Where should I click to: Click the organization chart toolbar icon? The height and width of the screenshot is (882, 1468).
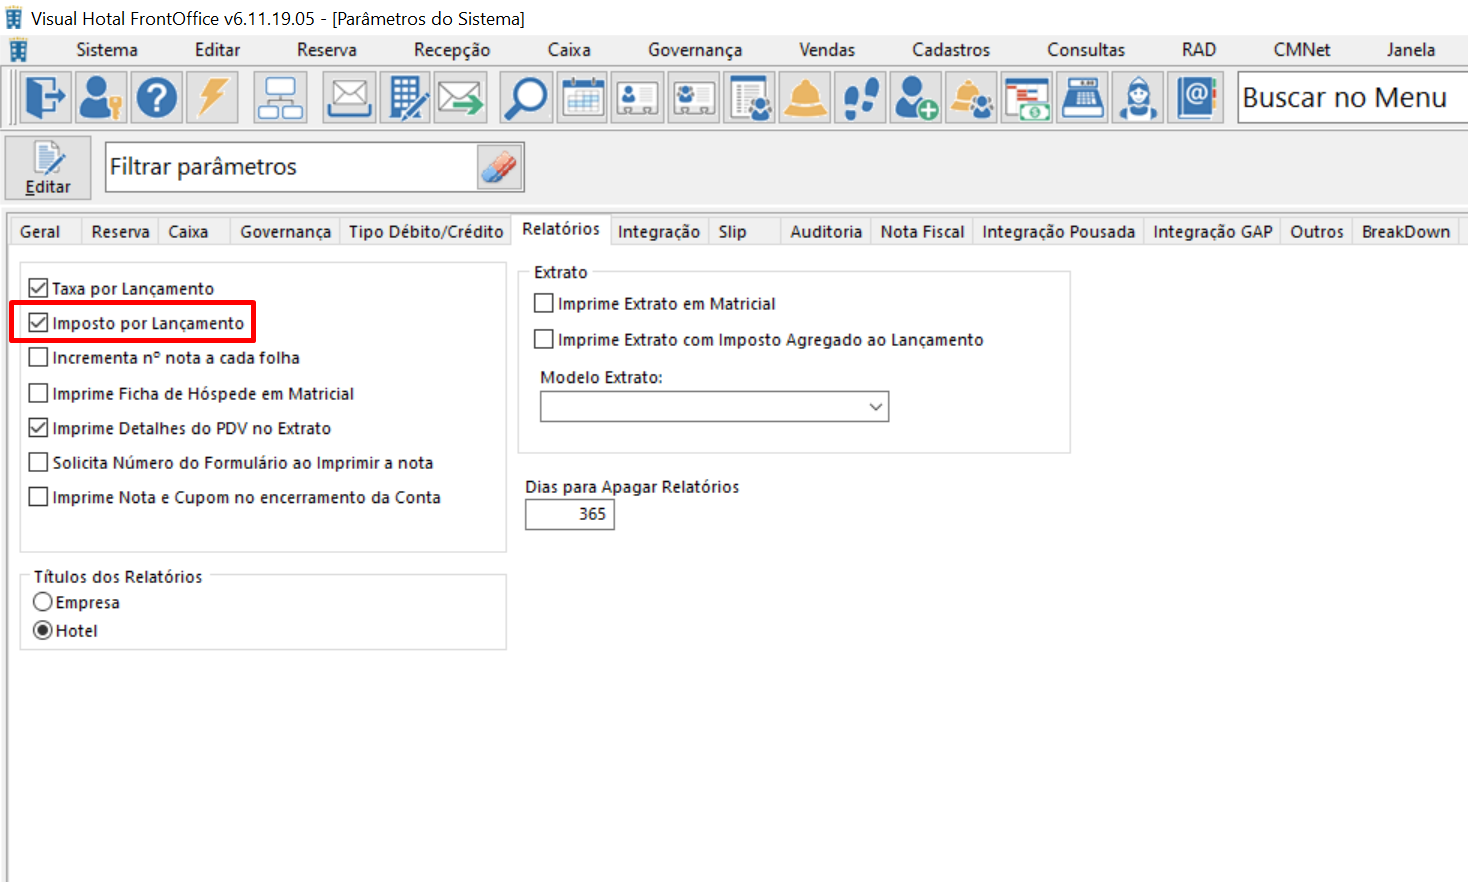(280, 98)
